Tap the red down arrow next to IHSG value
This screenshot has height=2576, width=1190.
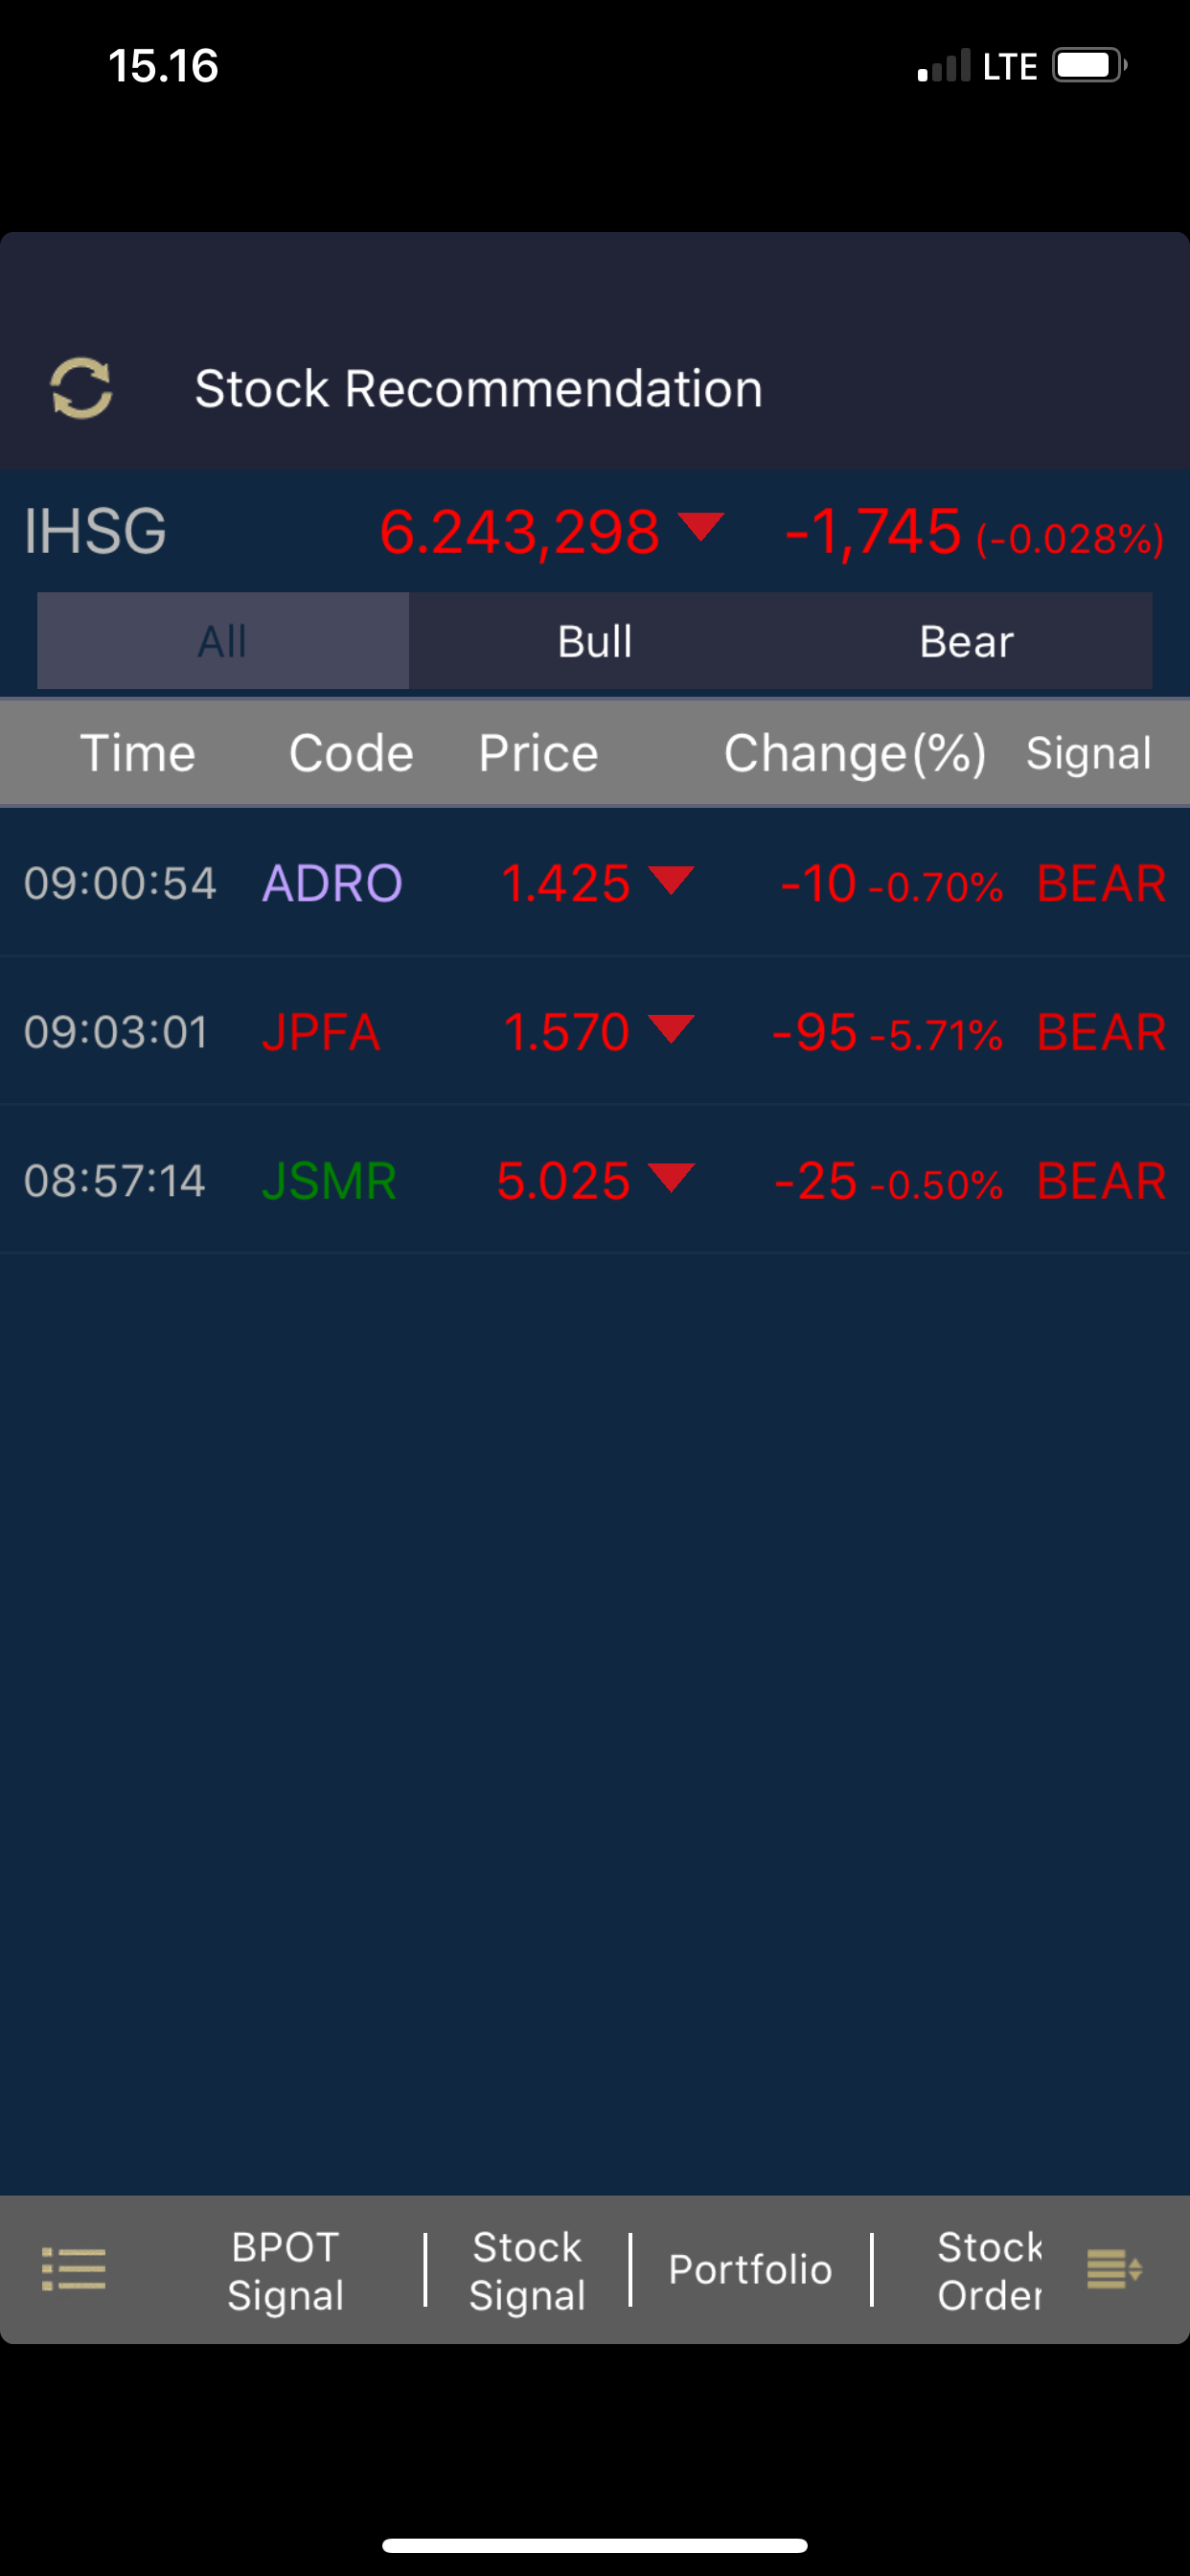pos(700,526)
